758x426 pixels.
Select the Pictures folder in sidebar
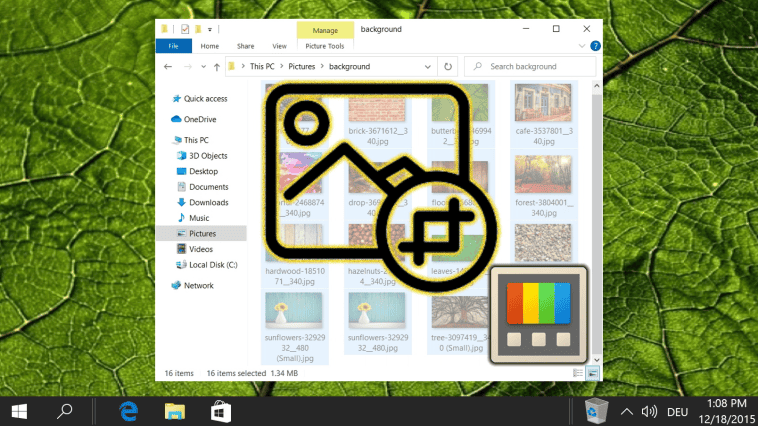[201, 234]
